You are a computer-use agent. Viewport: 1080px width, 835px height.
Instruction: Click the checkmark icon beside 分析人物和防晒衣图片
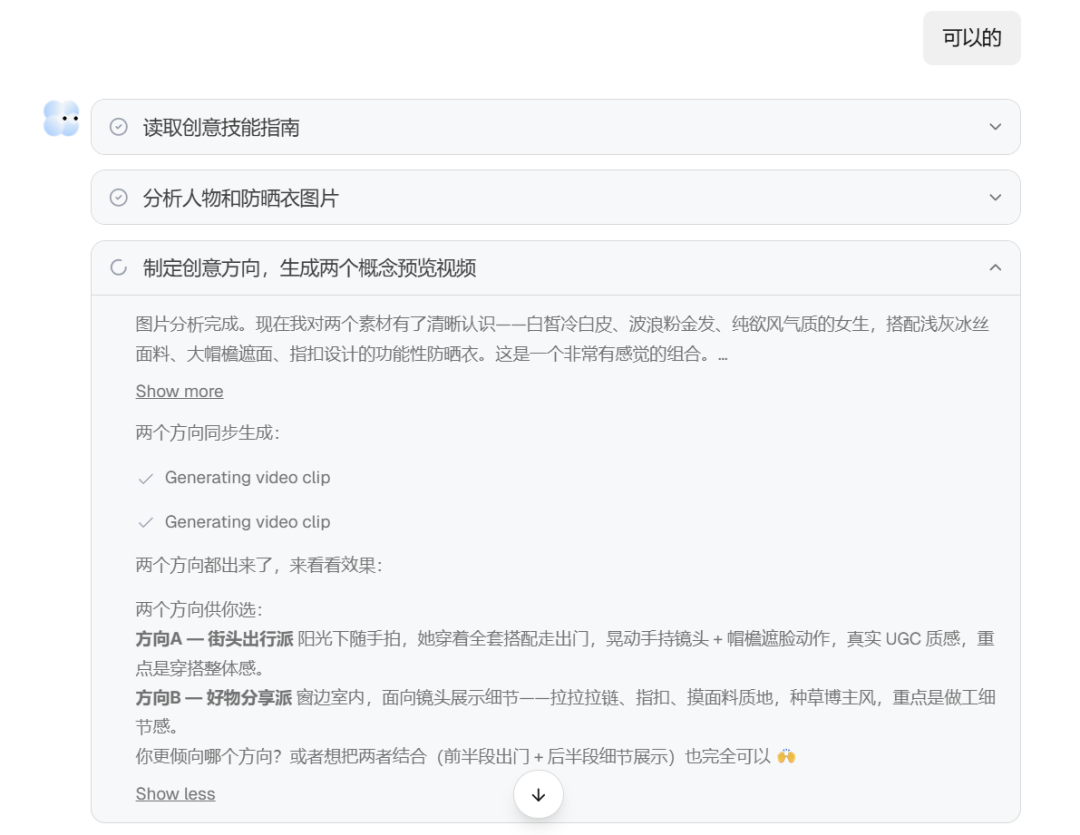(118, 198)
